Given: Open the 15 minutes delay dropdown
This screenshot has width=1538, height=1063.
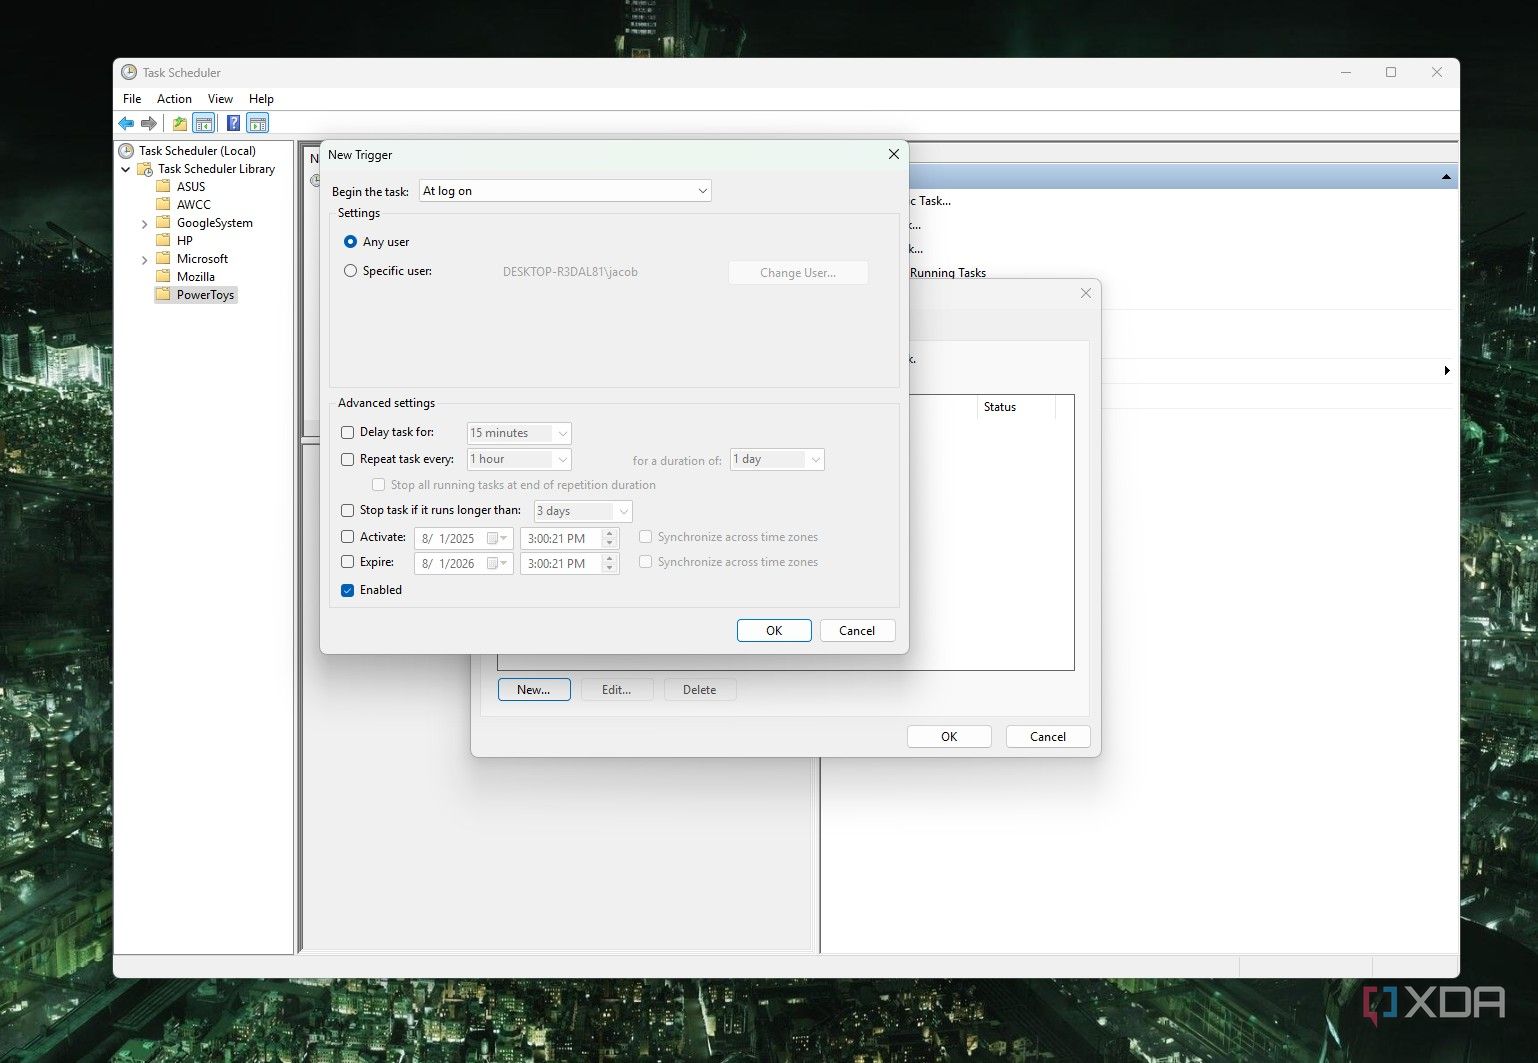Looking at the screenshot, I should click(x=519, y=433).
